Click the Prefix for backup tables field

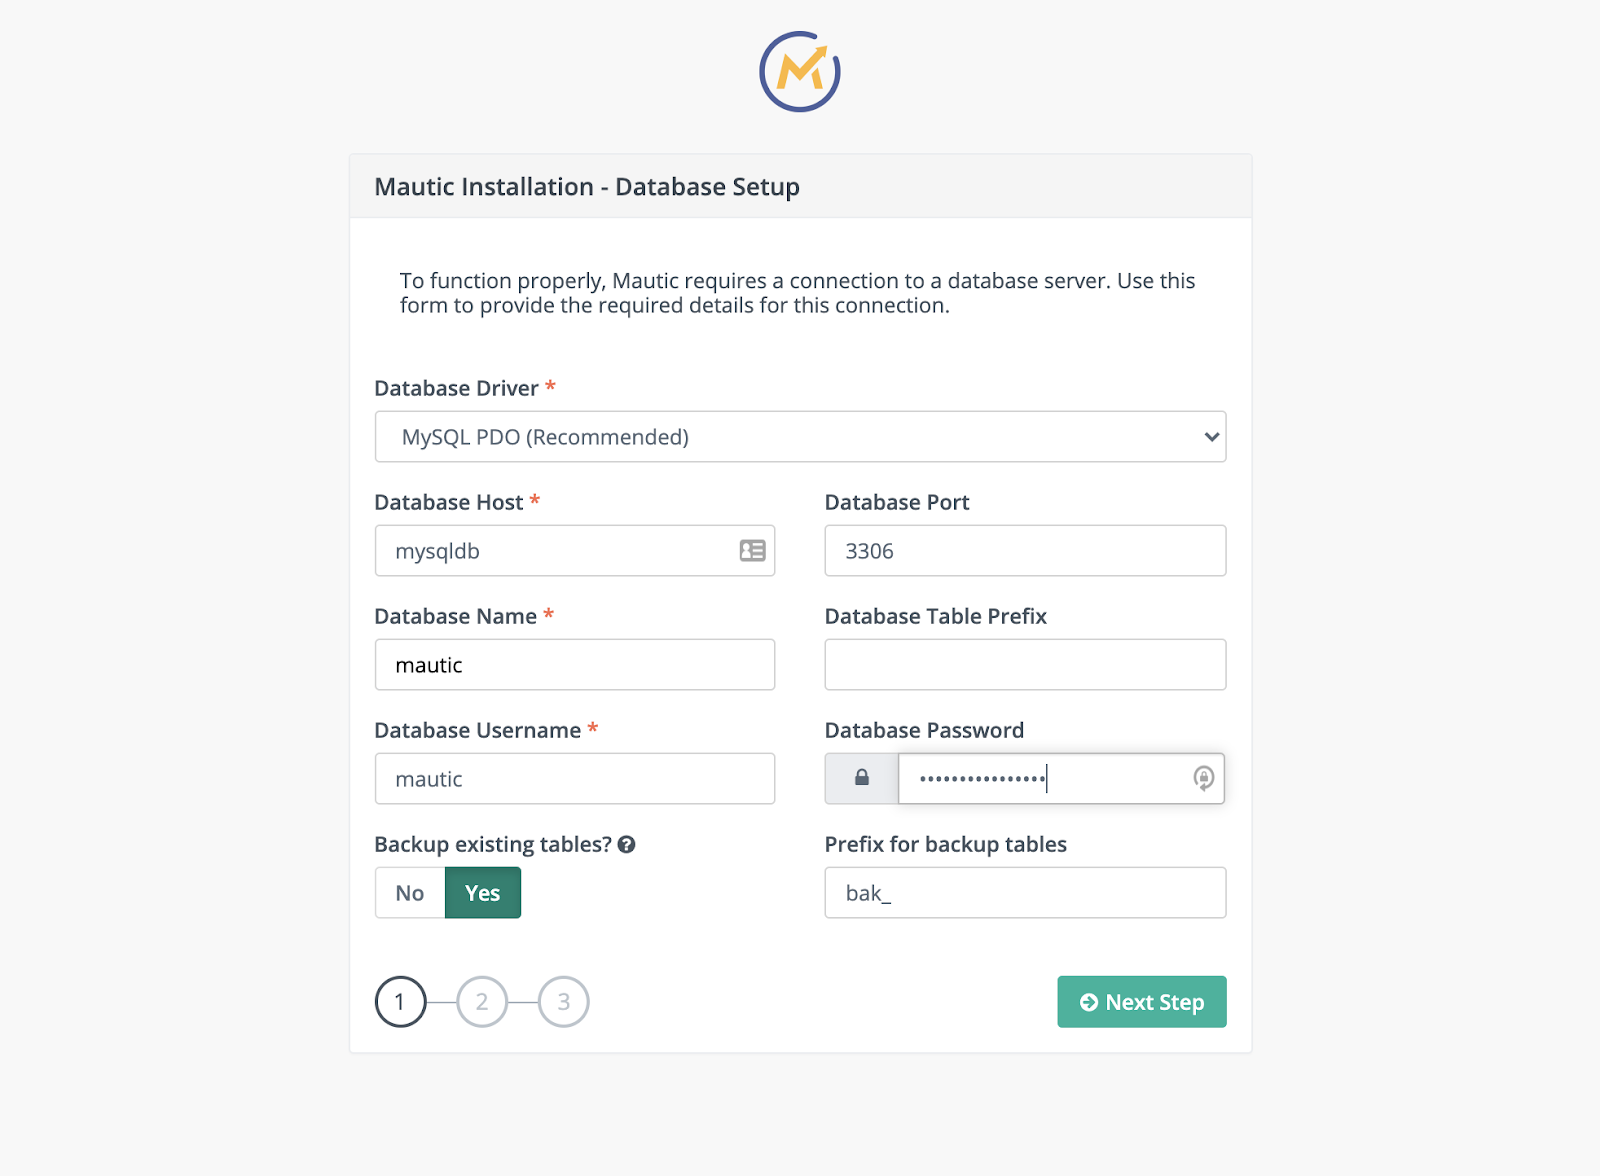click(1025, 893)
